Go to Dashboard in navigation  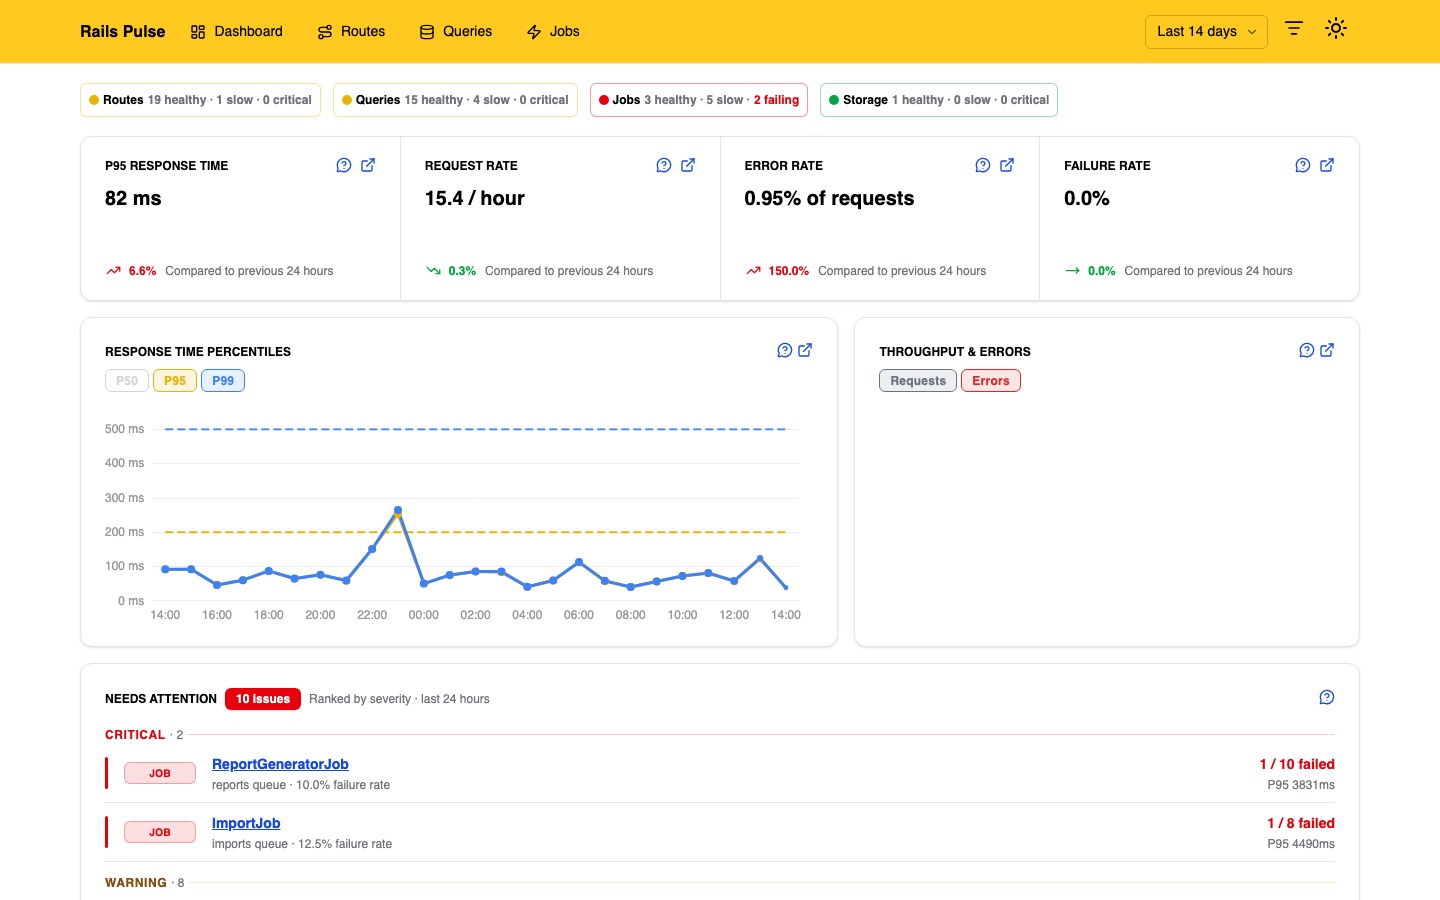coord(237,32)
